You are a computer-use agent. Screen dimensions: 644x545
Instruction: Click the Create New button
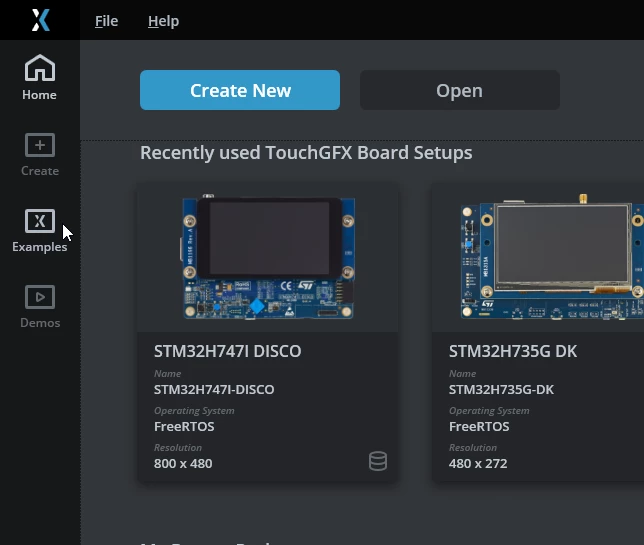click(x=240, y=90)
